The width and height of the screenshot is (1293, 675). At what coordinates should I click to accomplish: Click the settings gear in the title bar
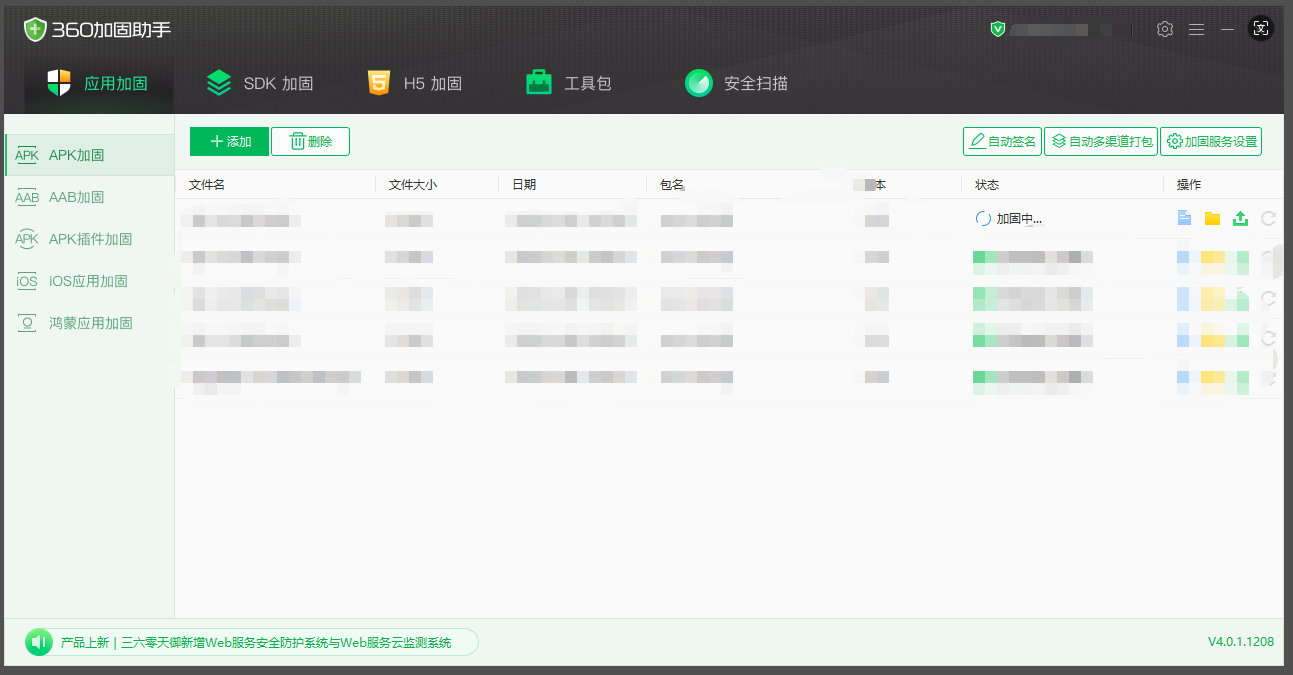coord(1164,29)
